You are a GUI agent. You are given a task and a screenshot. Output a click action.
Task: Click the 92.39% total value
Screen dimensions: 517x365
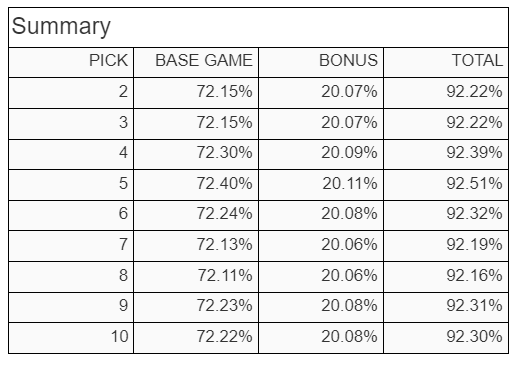tap(474, 152)
